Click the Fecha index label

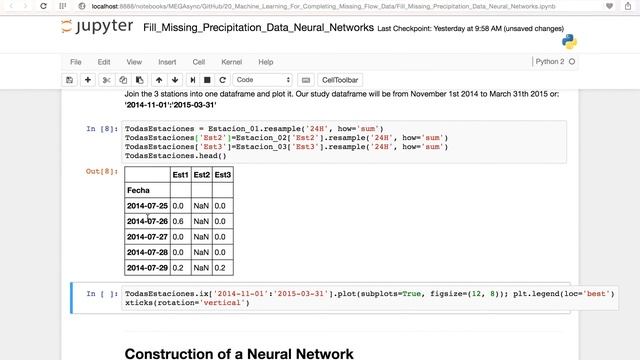coord(138,190)
